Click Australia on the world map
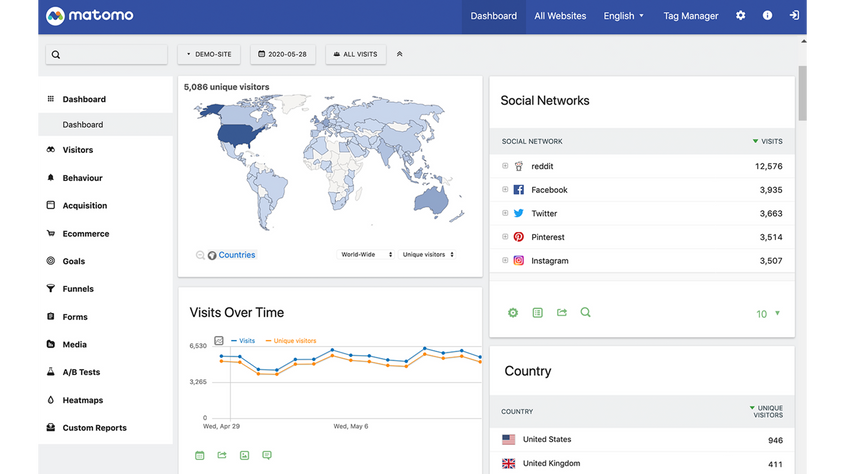This screenshot has height=474, width=844. point(432,200)
